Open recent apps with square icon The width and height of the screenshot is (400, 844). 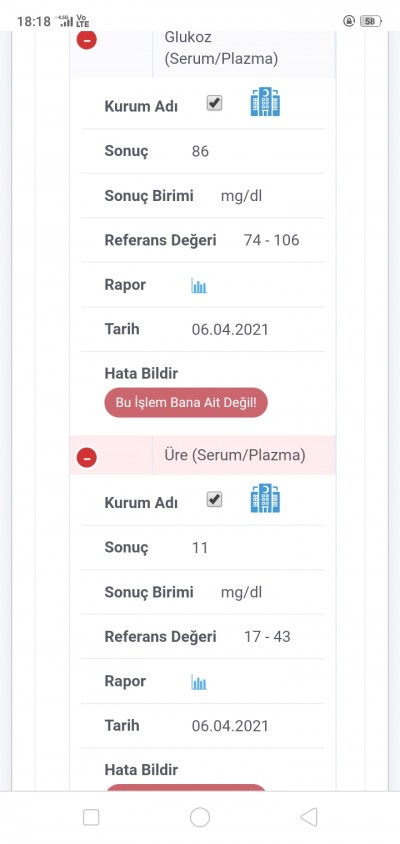click(x=91, y=817)
